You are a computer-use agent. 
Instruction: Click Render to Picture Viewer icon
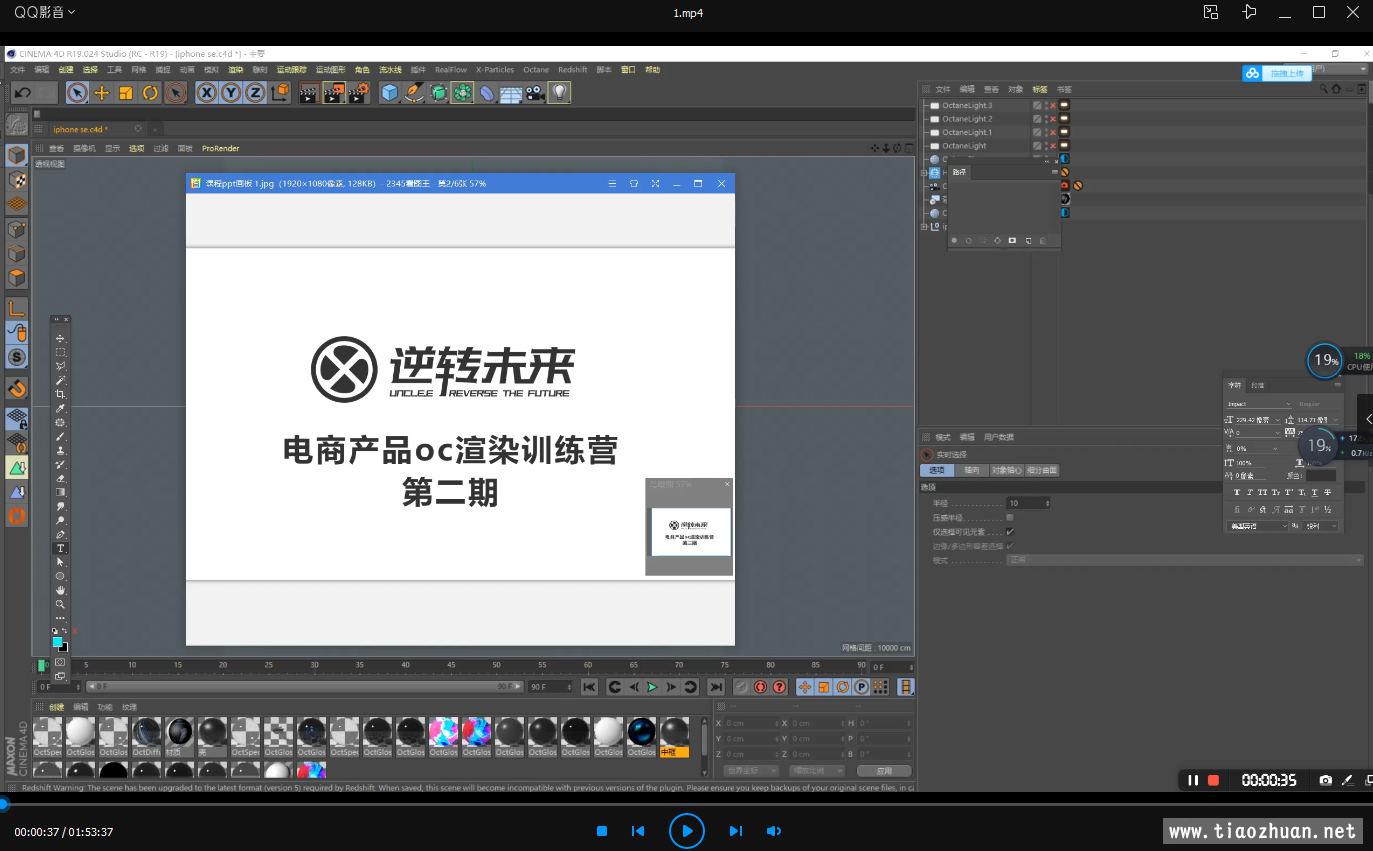(x=334, y=93)
